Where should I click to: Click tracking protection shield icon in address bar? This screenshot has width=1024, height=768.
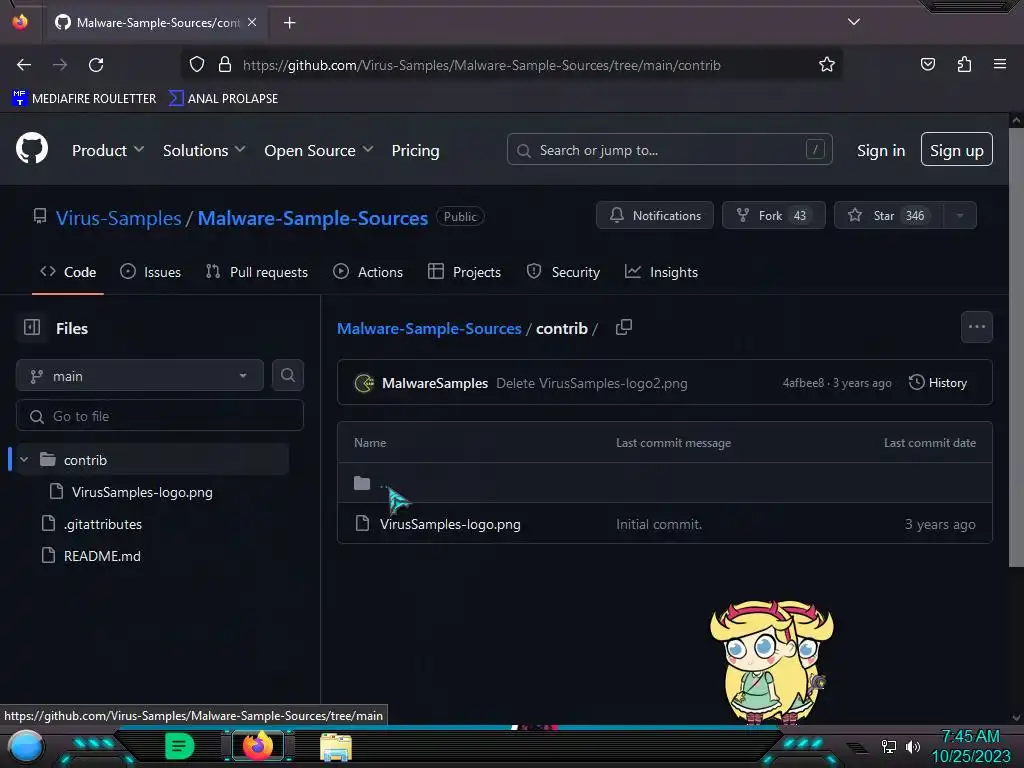coord(197,65)
